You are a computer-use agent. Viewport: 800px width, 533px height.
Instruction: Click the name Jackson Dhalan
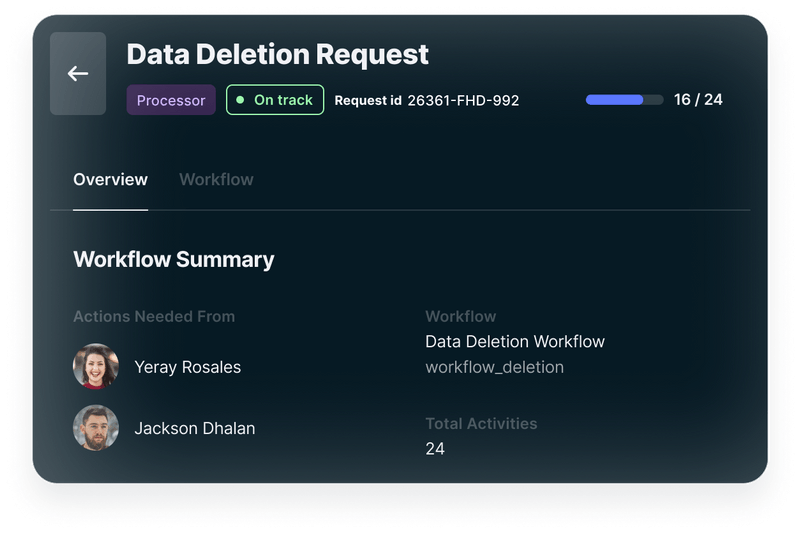coord(195,428)
